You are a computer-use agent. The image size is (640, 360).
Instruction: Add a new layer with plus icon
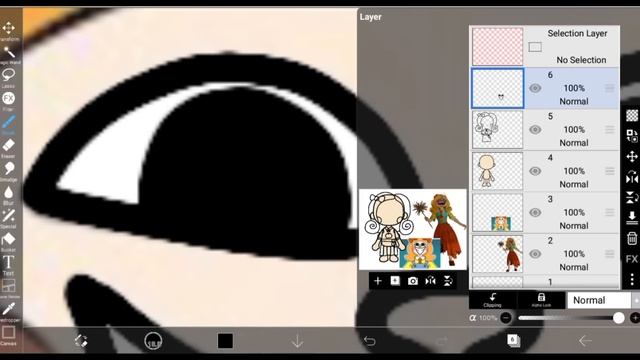[378, 281]
